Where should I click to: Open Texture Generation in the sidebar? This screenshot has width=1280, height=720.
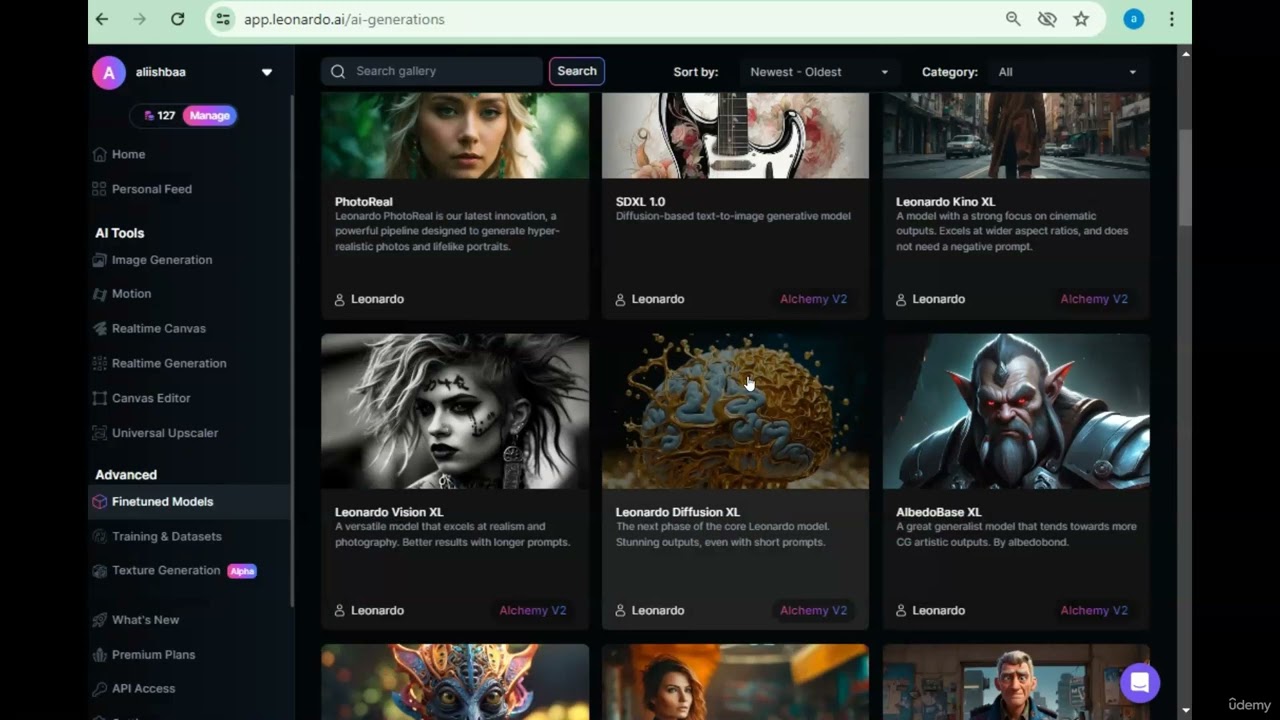click(166, 570)
